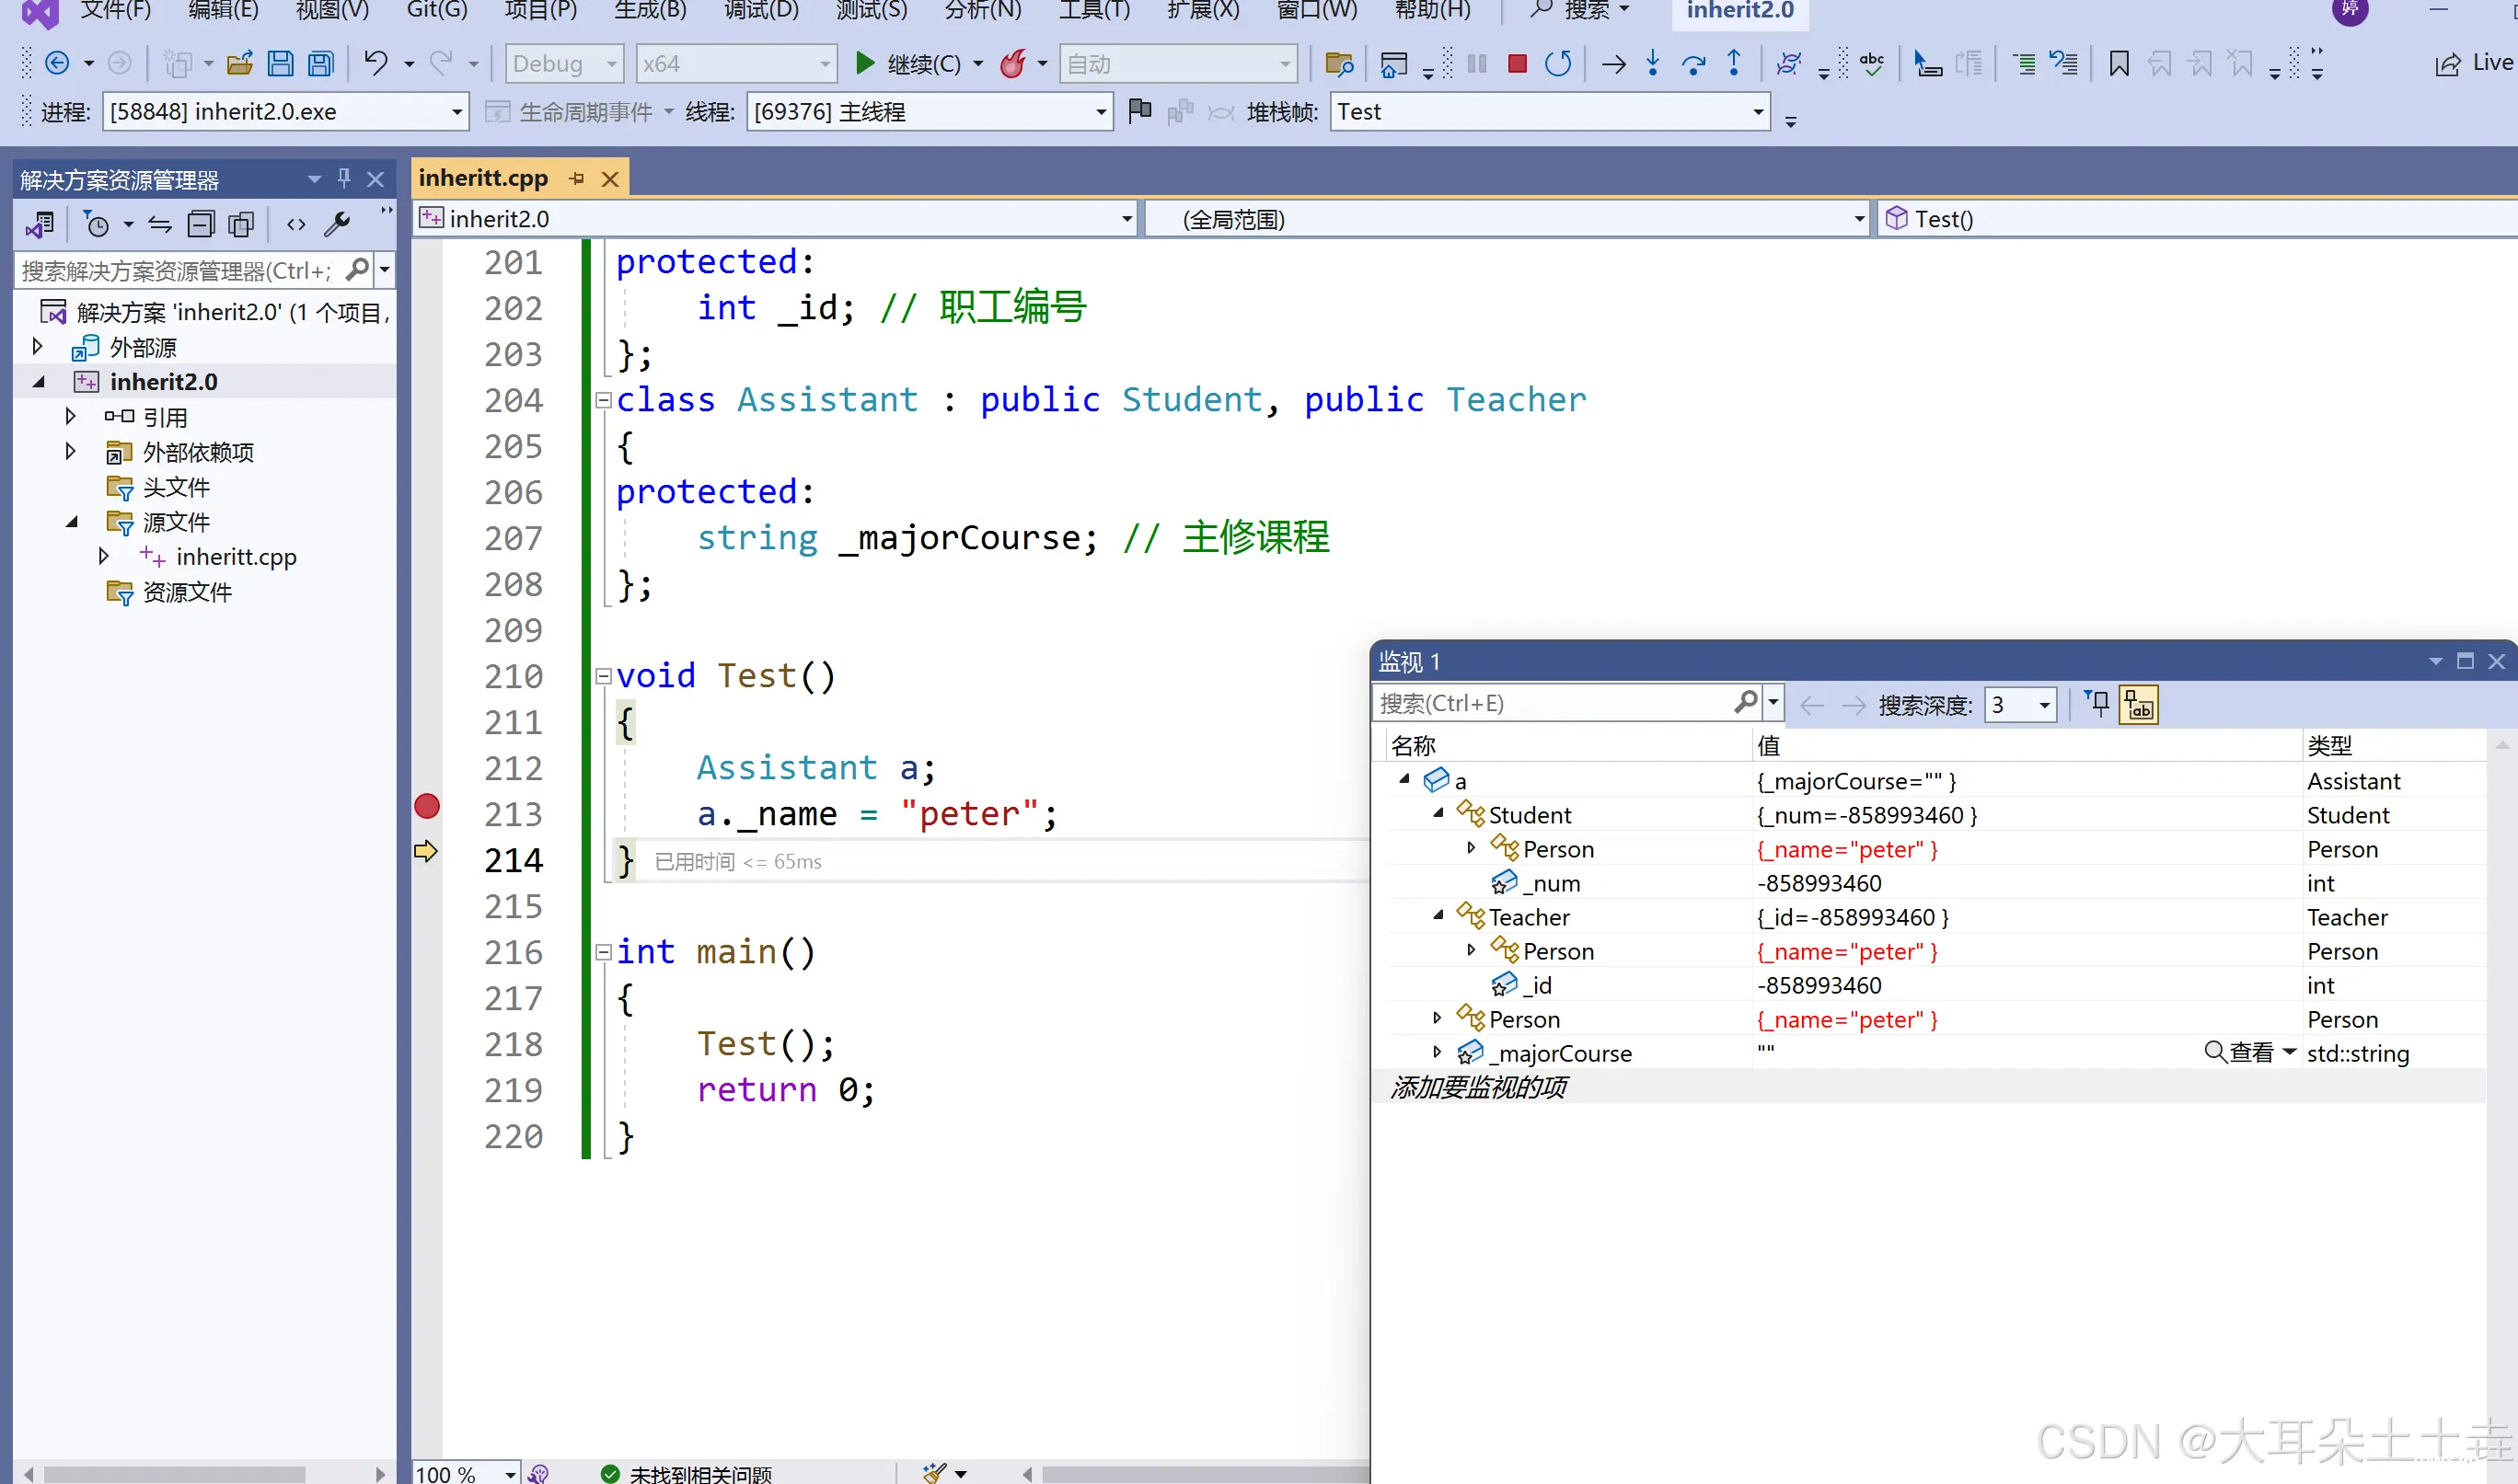The image size is (2518, 1484).
Task: Click the Restart debugging icon
Action: click(1558, 64)
